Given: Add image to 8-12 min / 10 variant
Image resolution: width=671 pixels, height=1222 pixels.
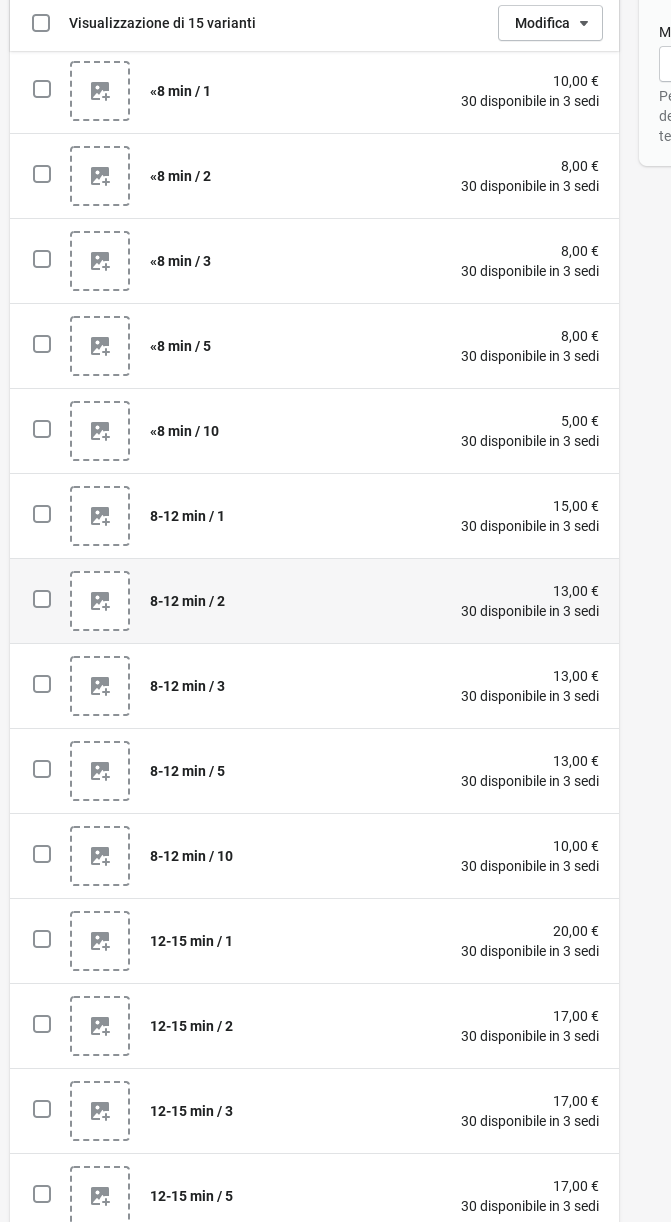Looking at the screenshot, I should 100,856.
